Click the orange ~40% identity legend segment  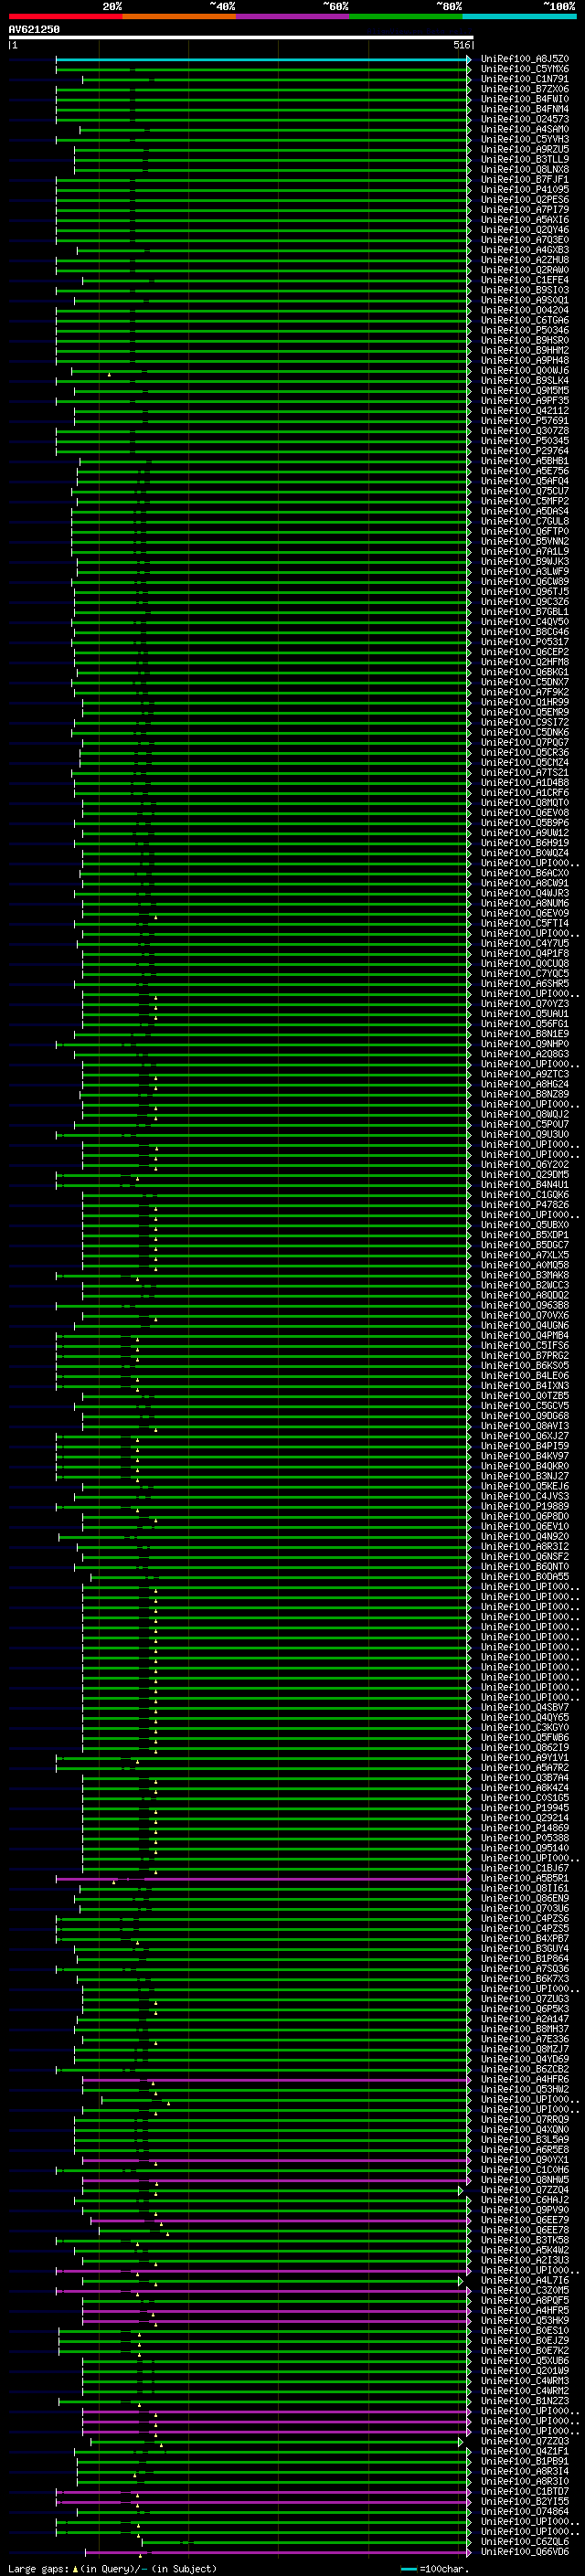(179, 16)
